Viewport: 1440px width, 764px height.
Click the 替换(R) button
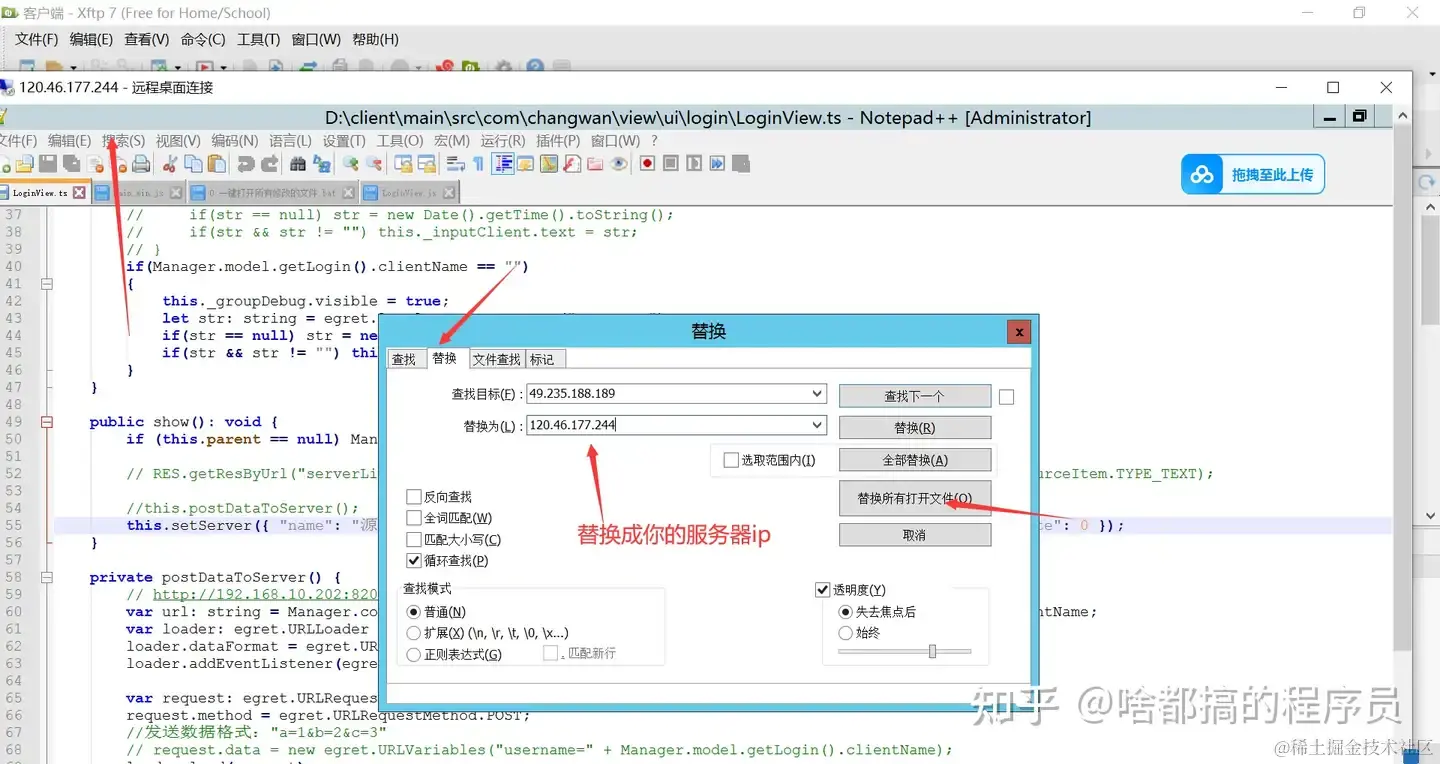tap(915, 428)
